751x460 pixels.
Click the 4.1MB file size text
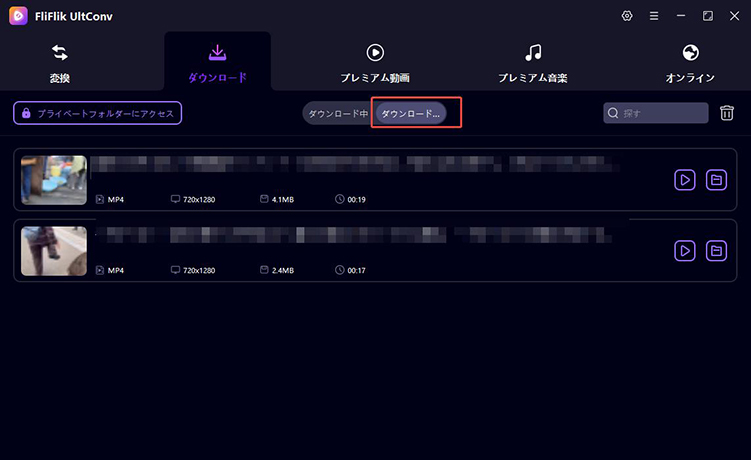[283, 199]
